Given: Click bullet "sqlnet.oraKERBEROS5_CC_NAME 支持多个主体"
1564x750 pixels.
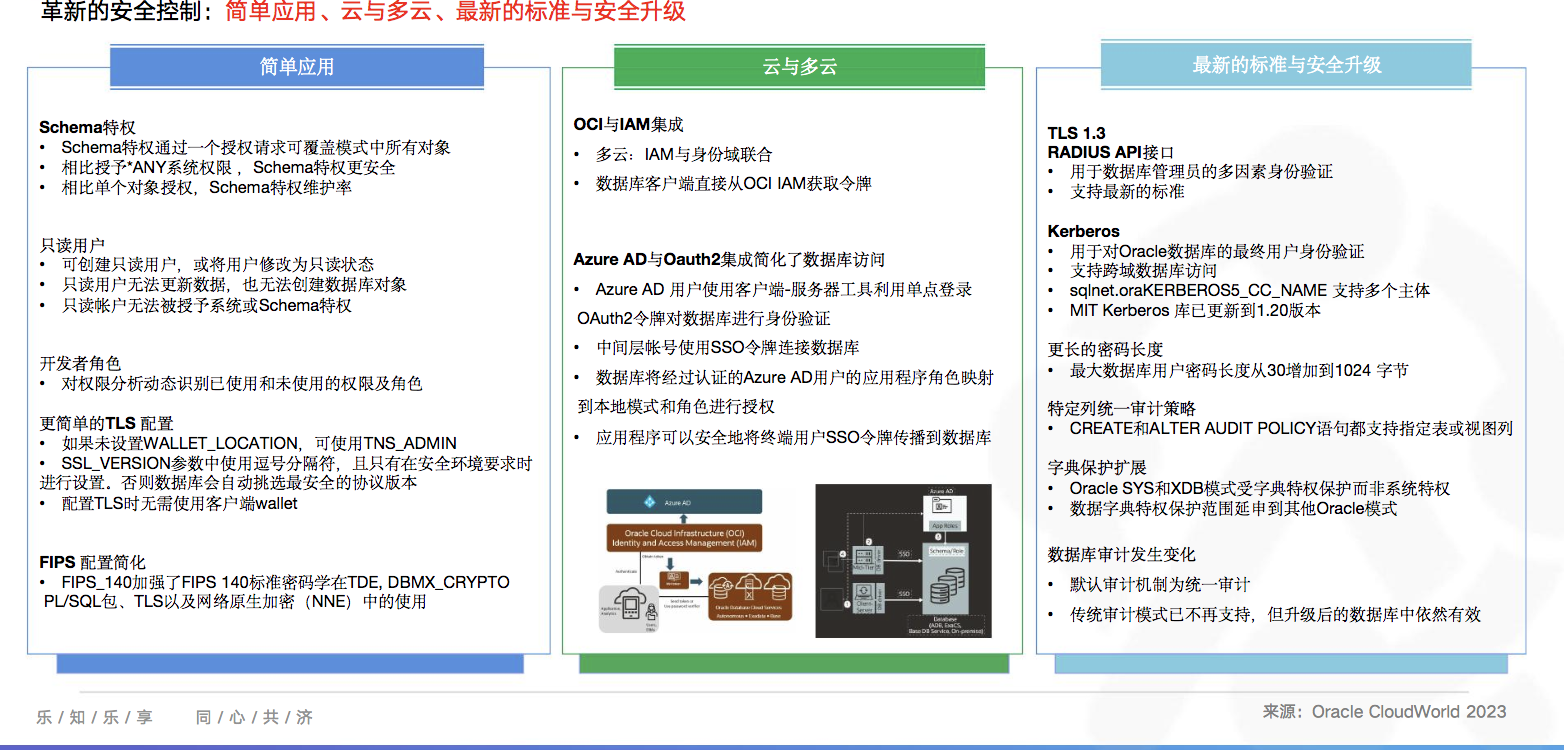Looking at the screenshot, I should coord(1250,290).
